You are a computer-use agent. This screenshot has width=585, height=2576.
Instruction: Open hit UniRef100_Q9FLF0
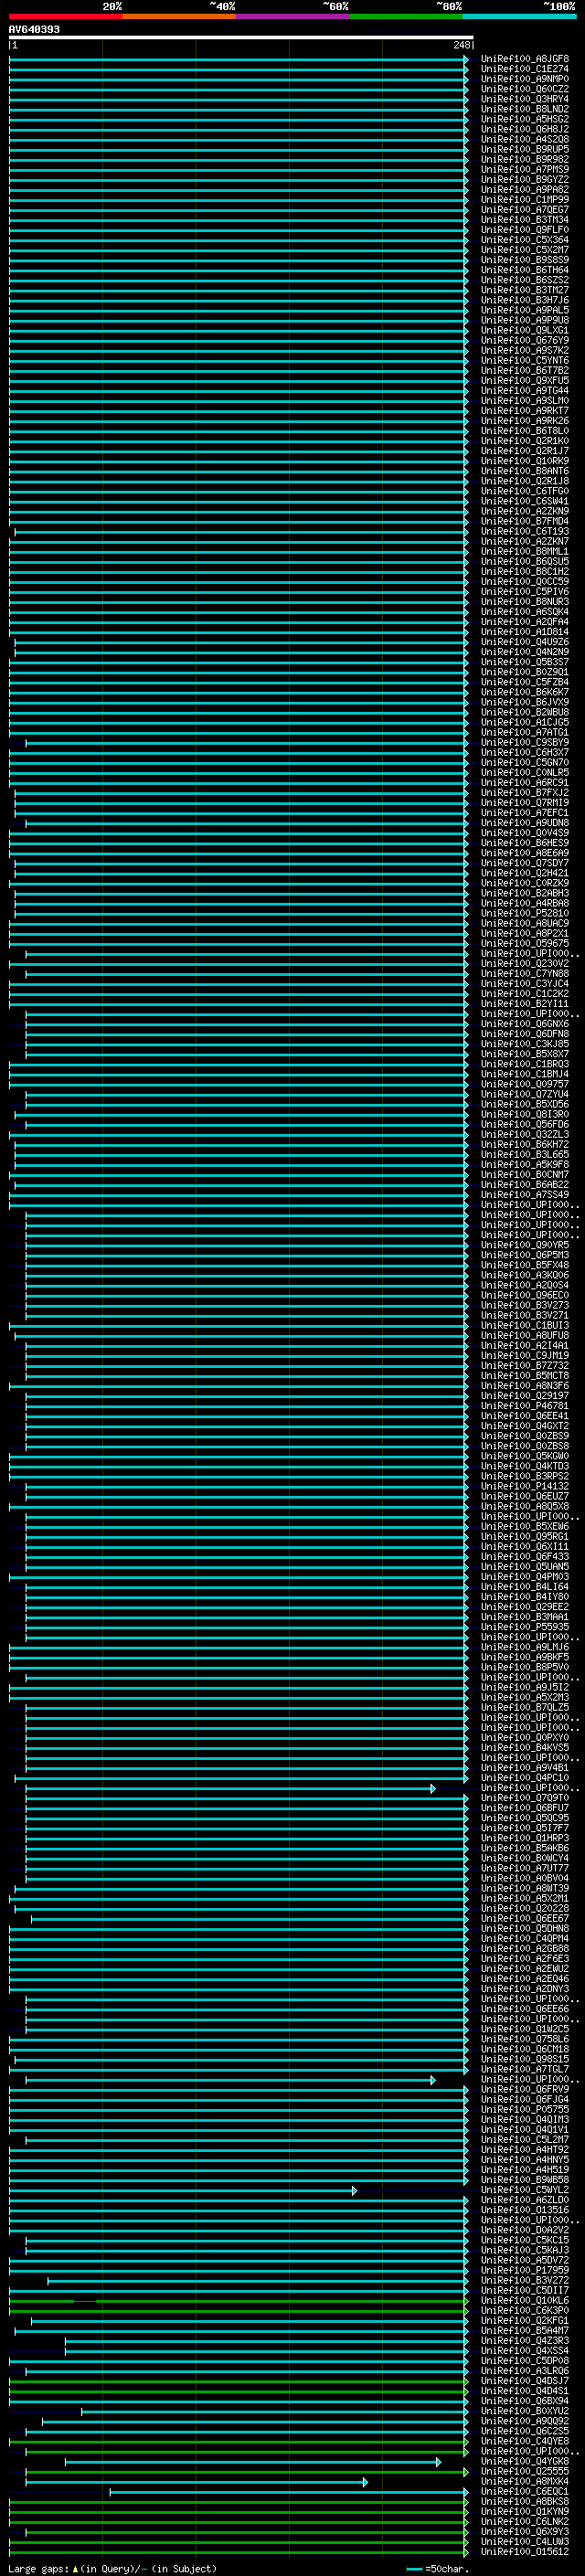coord(524,230)
